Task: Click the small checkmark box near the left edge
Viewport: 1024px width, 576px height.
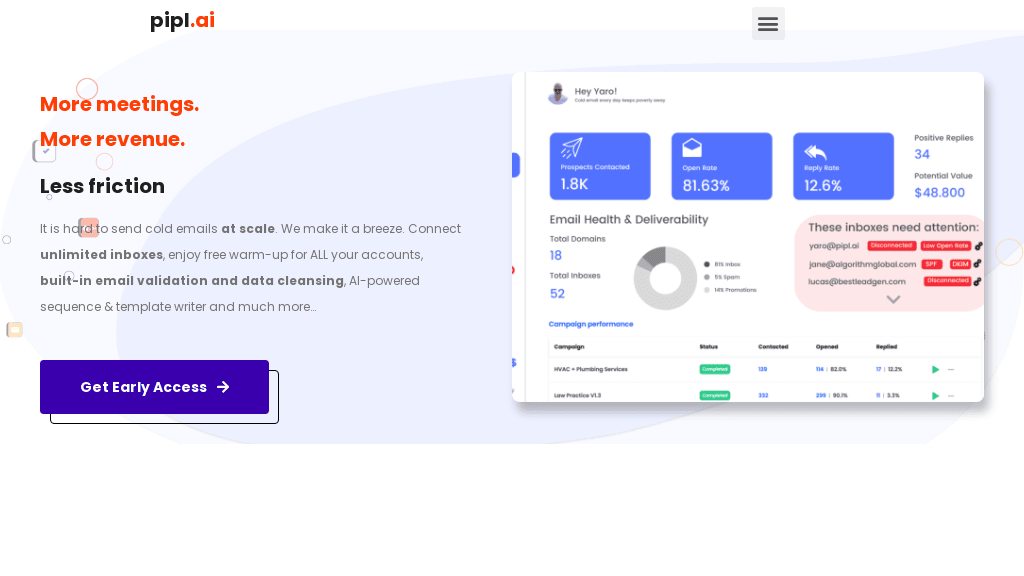Action: [45, 150]
